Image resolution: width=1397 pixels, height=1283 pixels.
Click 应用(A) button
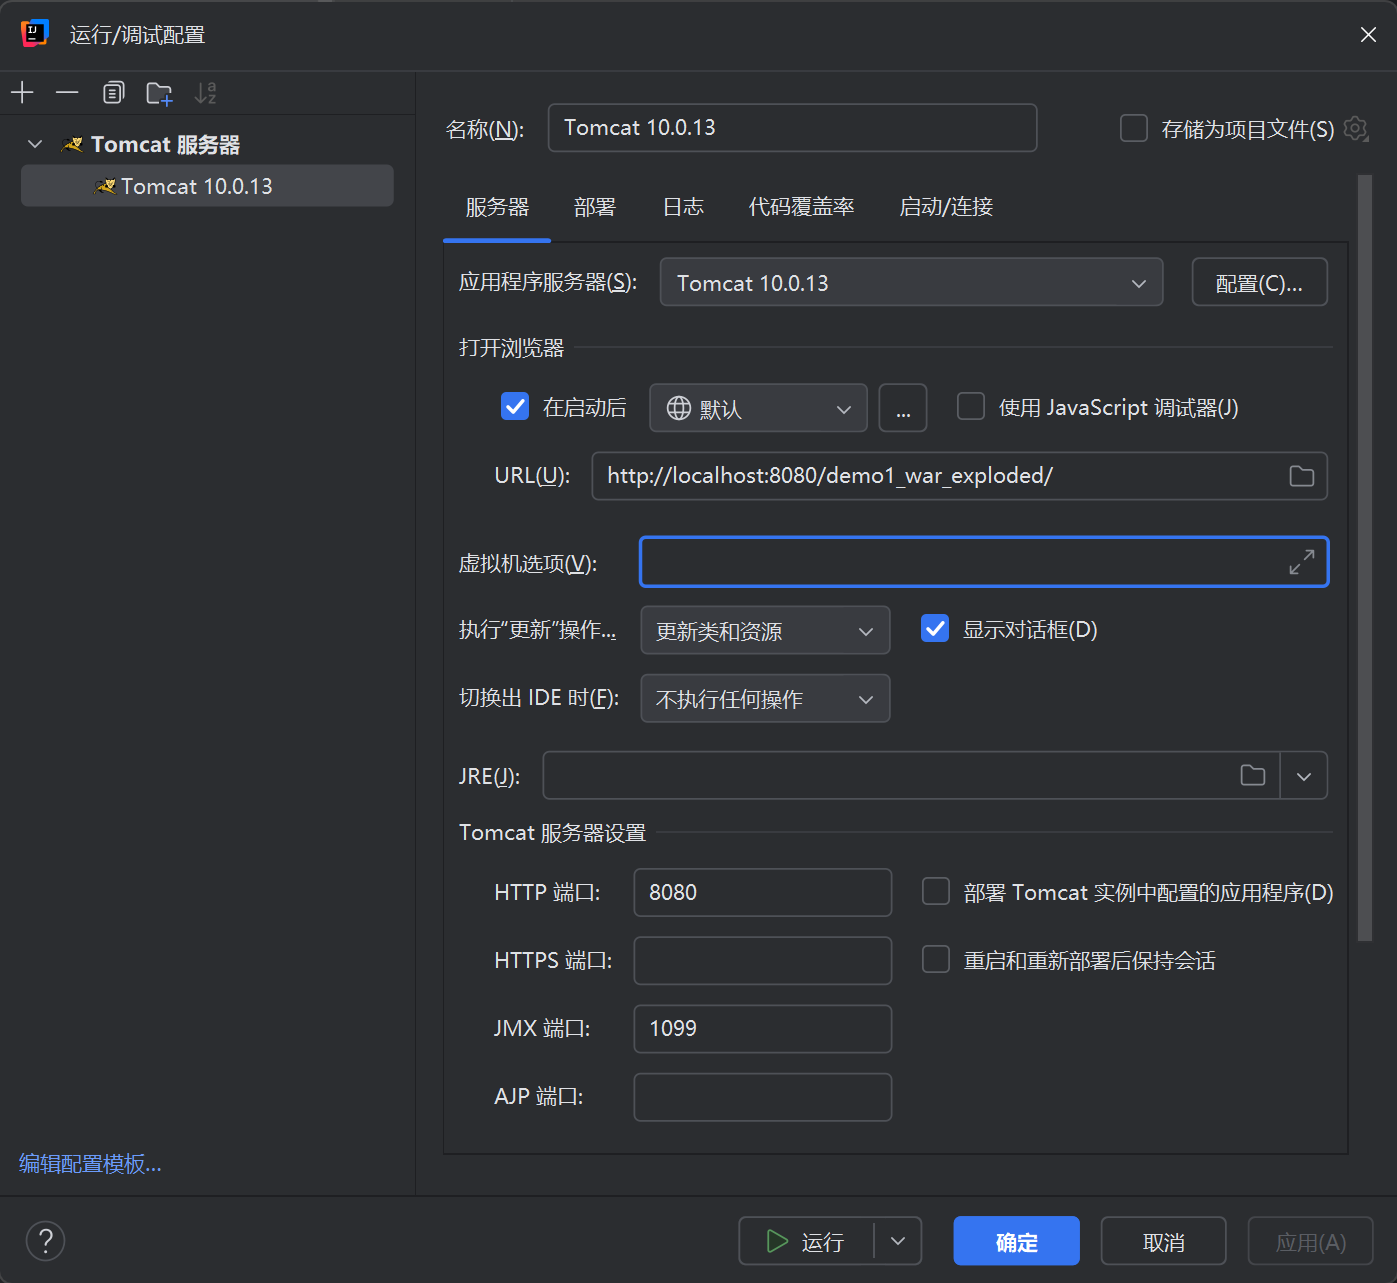[1311, 1241]
